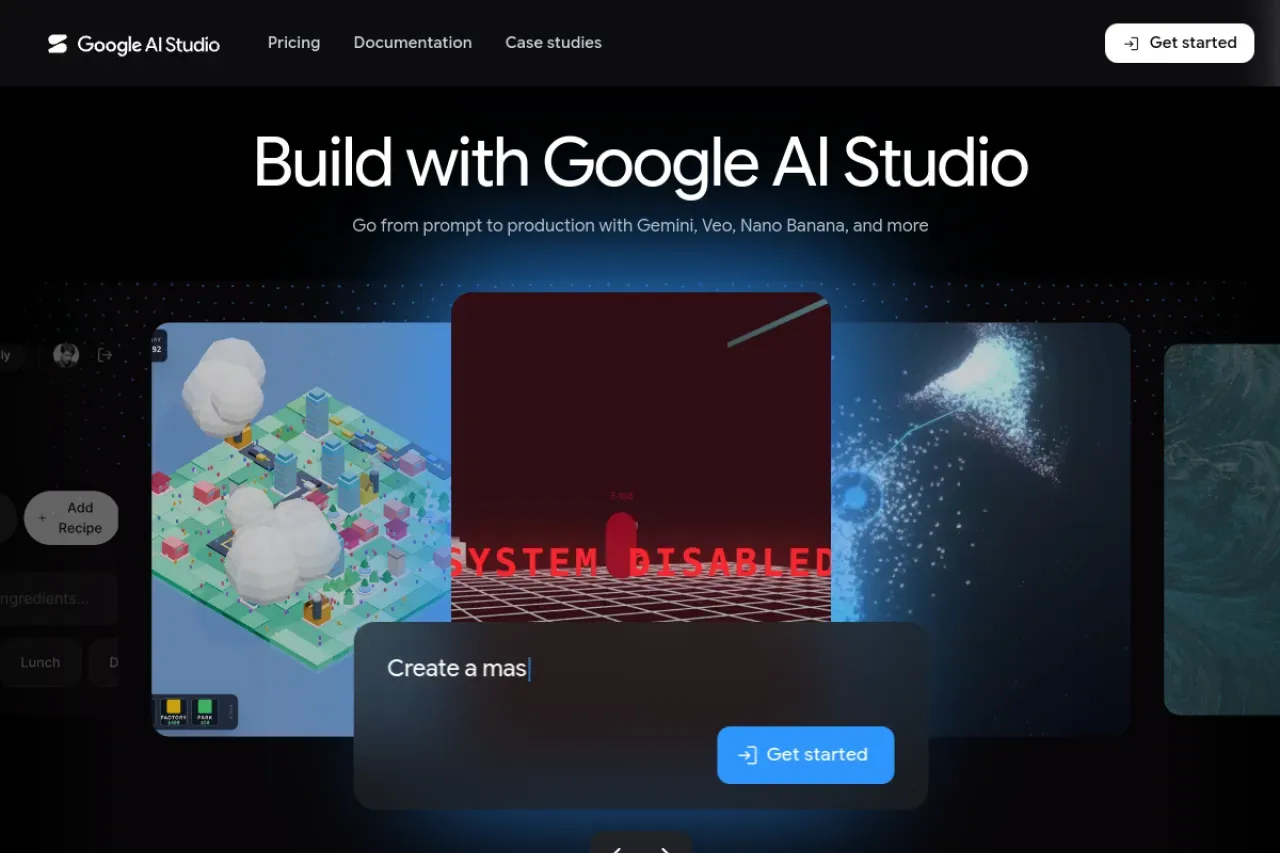
Task: Click the headline Build with Google AI Studio
Action: click(640, 163)
